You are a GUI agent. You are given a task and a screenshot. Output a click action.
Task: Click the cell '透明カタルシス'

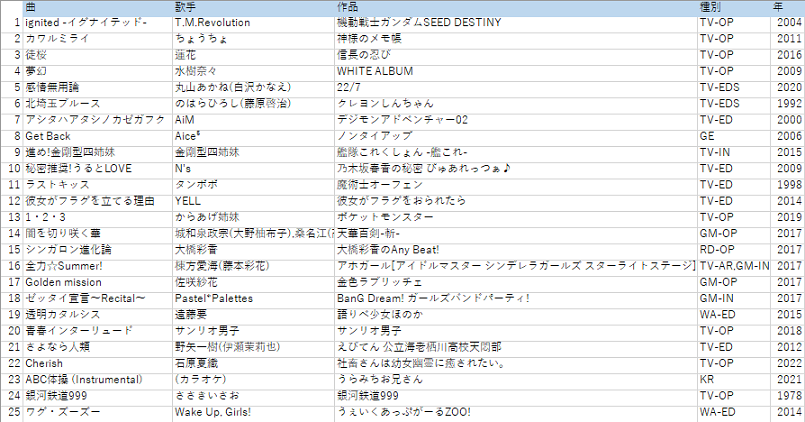tap(98, 315)
